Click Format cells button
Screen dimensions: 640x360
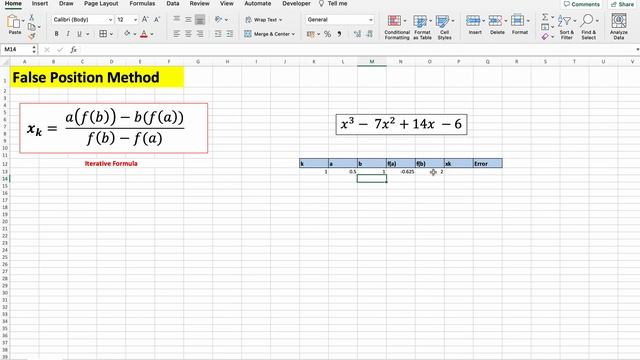click(520, 24)
